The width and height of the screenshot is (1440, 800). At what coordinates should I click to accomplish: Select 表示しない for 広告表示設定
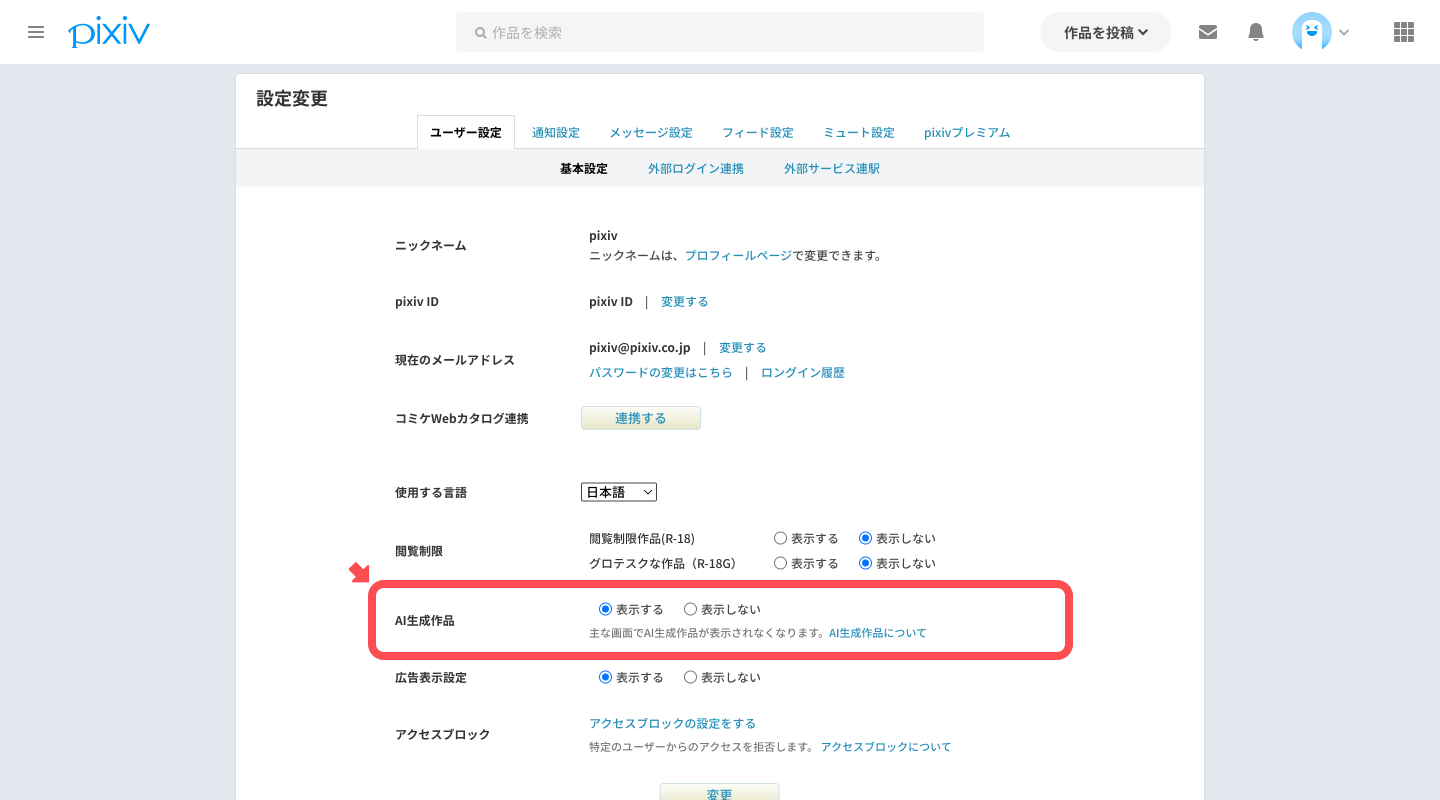(x=690, y=677)
